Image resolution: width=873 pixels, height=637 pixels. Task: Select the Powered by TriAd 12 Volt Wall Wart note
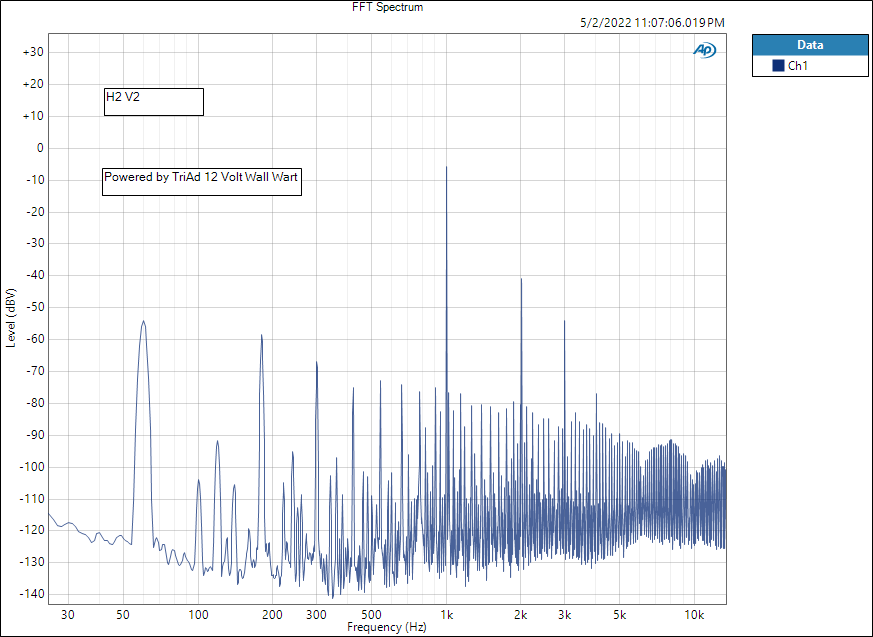[202, 182]
